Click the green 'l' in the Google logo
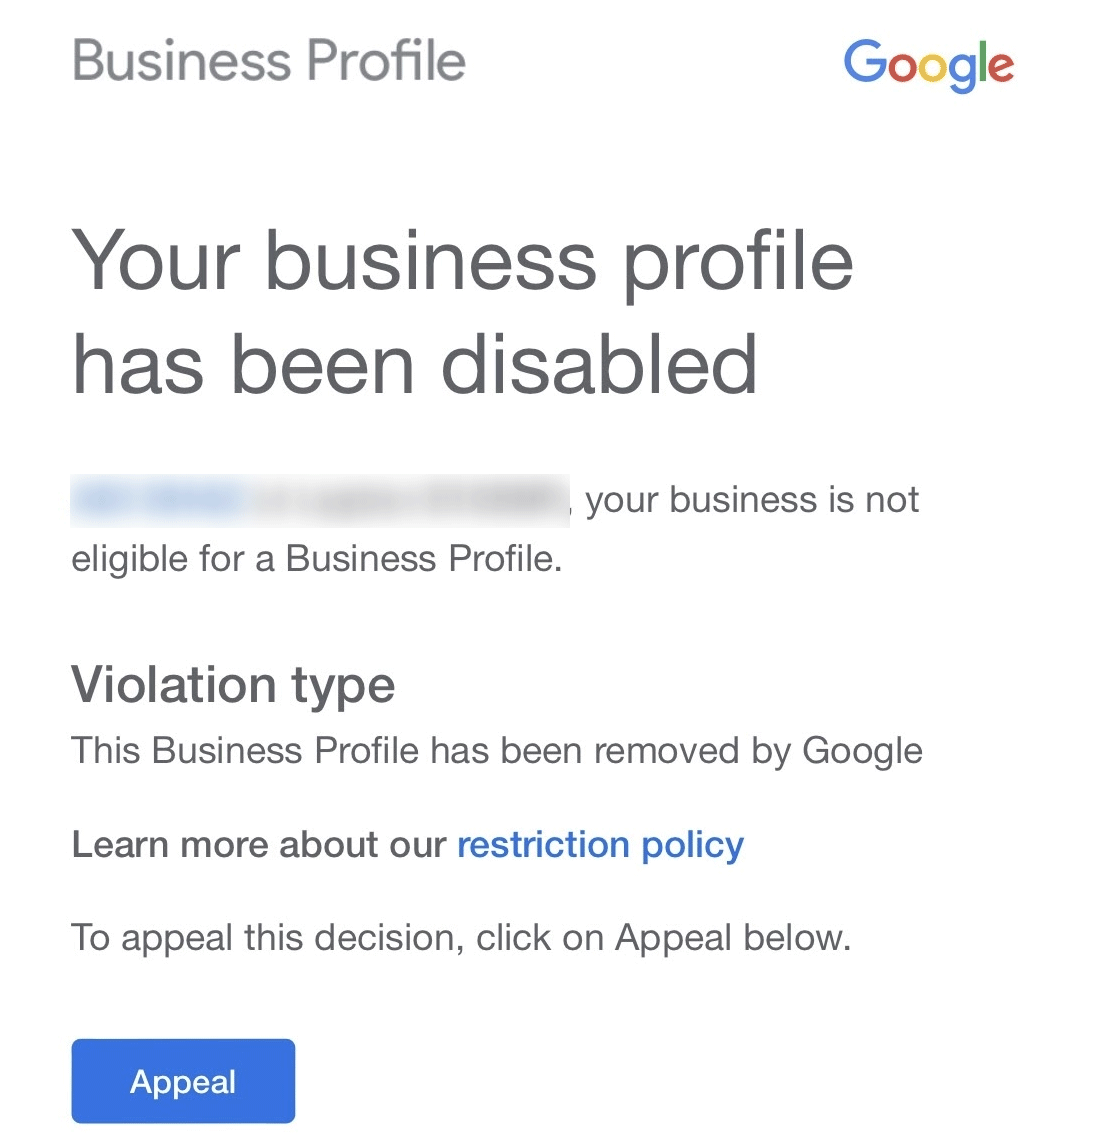1096x1146 pixels. 985,60
